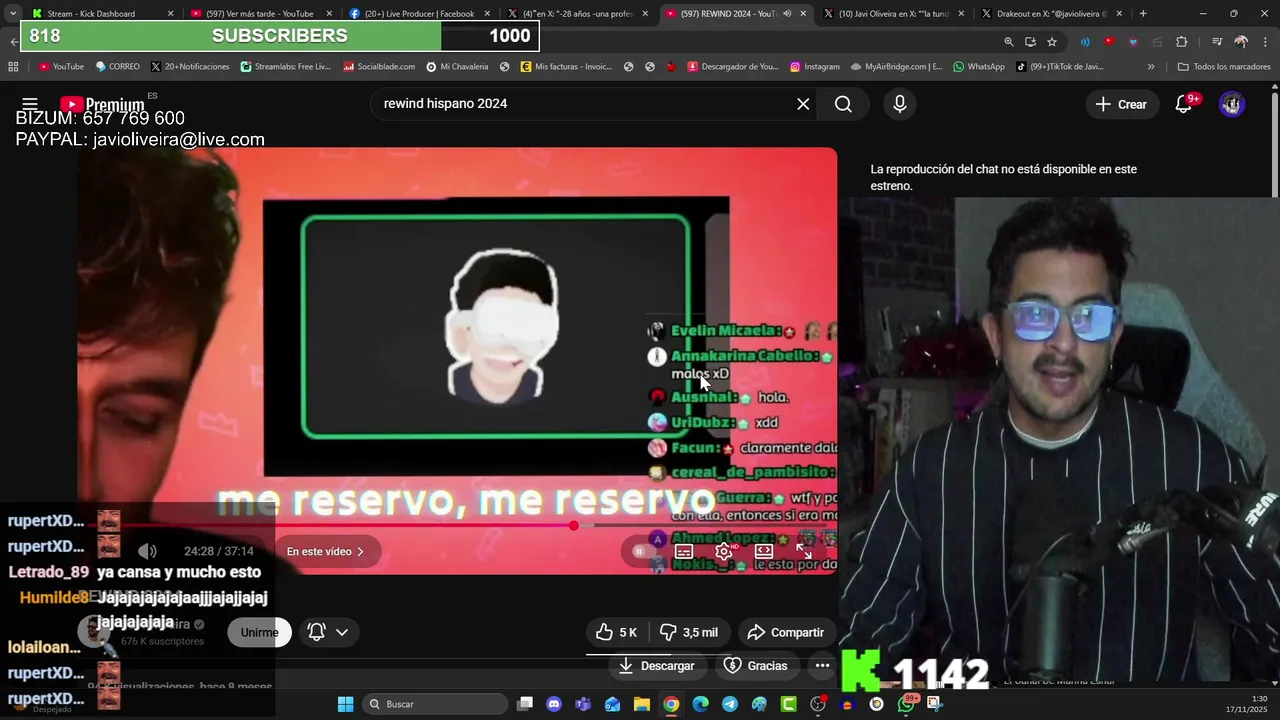Open the YouTube account avatar menu

(1232, 104)
